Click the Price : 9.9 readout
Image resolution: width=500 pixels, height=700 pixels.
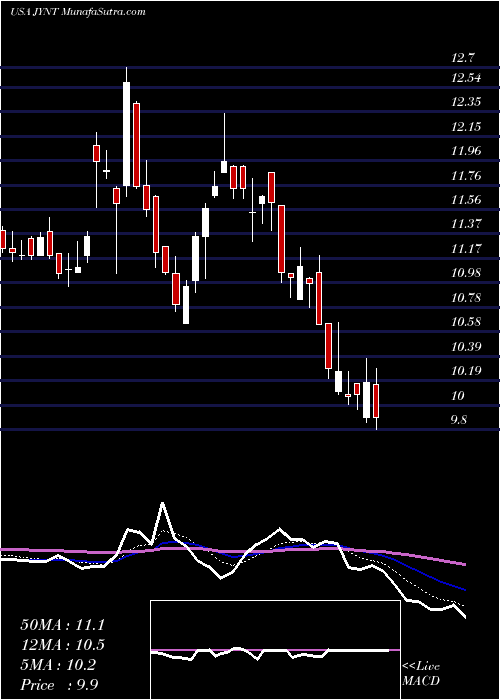point(59,685)
